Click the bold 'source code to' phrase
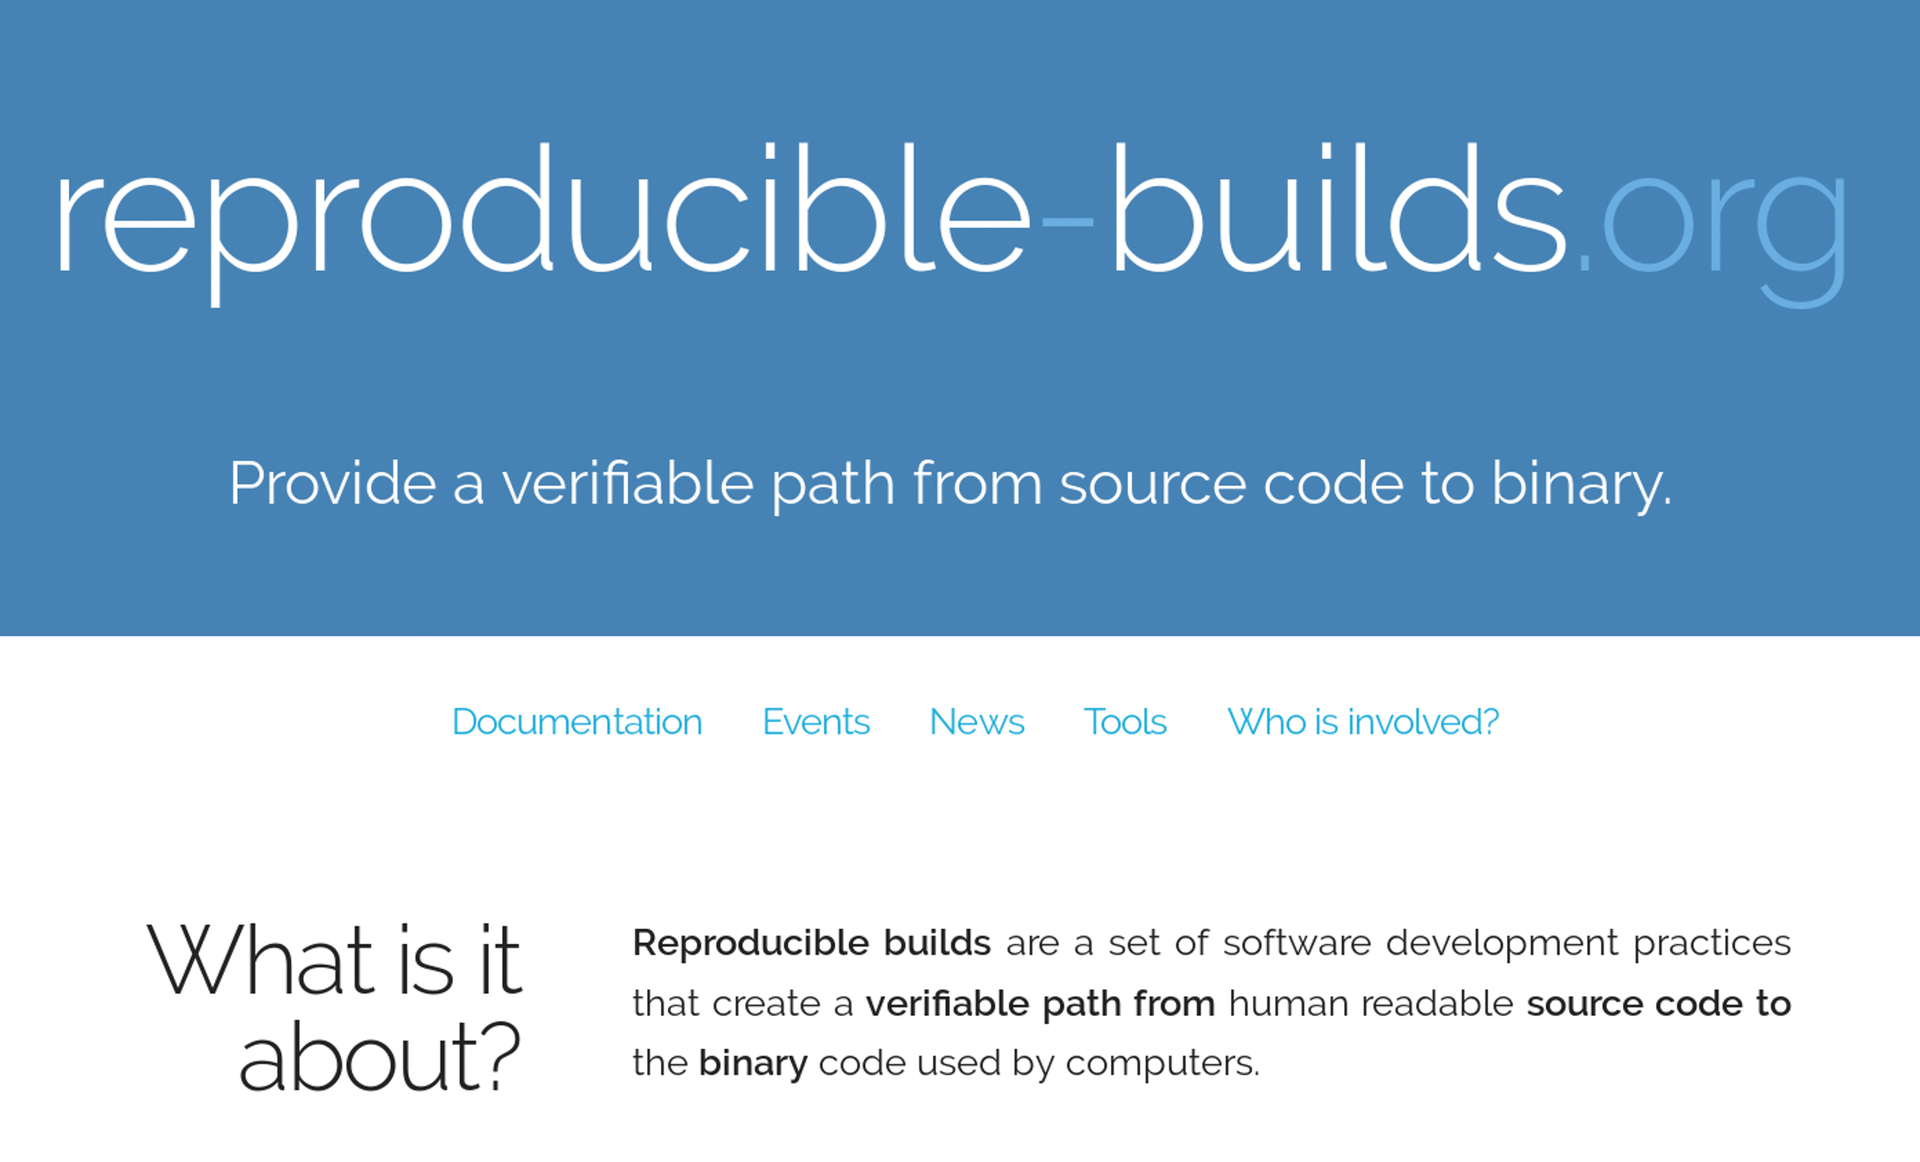 tap(1657, 1003)
